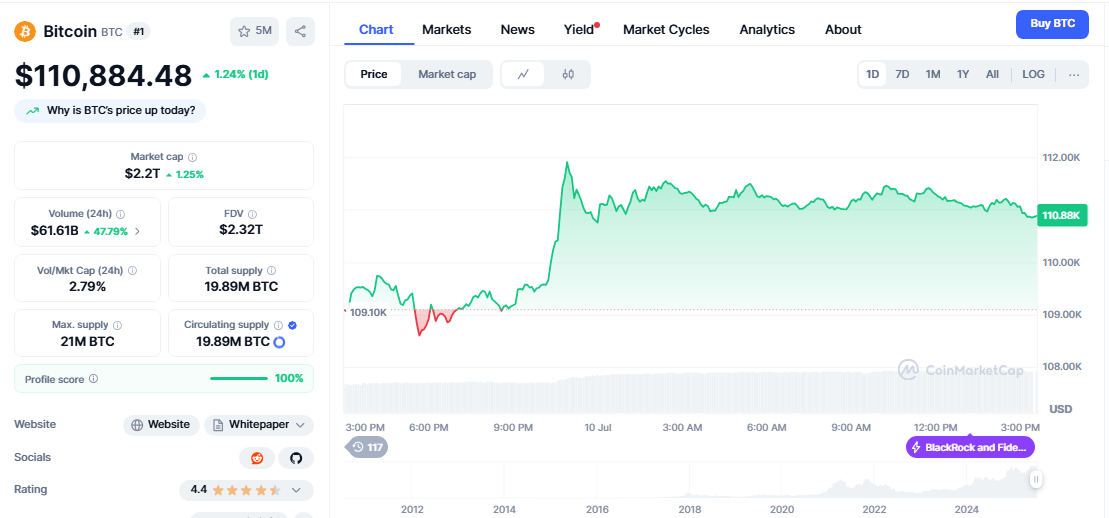Click the Circulating supply info icon
The image size is (1109, 518).
tap(278, 325)
